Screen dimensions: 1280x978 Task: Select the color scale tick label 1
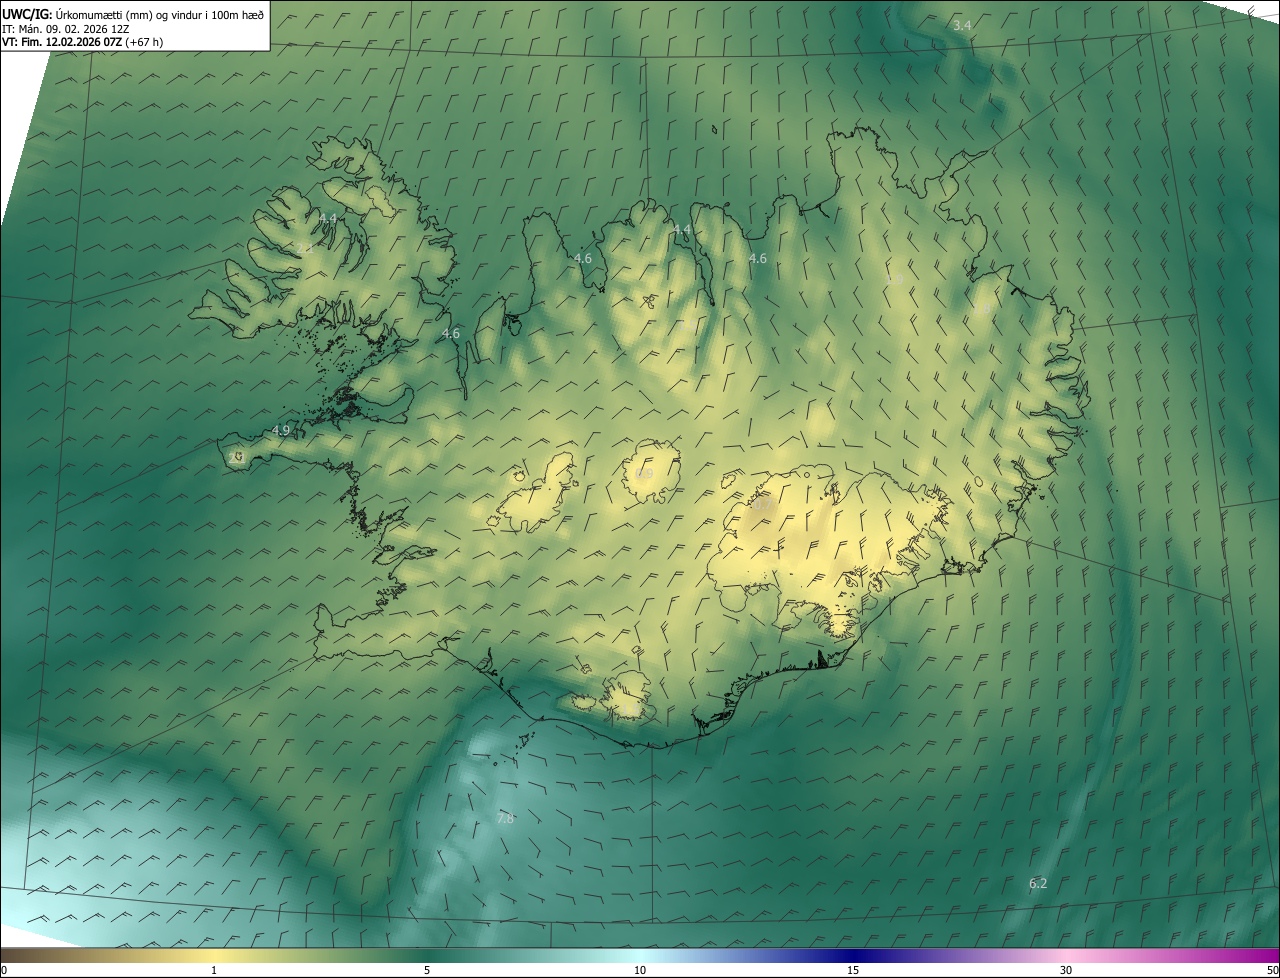(x=214, y=970)
